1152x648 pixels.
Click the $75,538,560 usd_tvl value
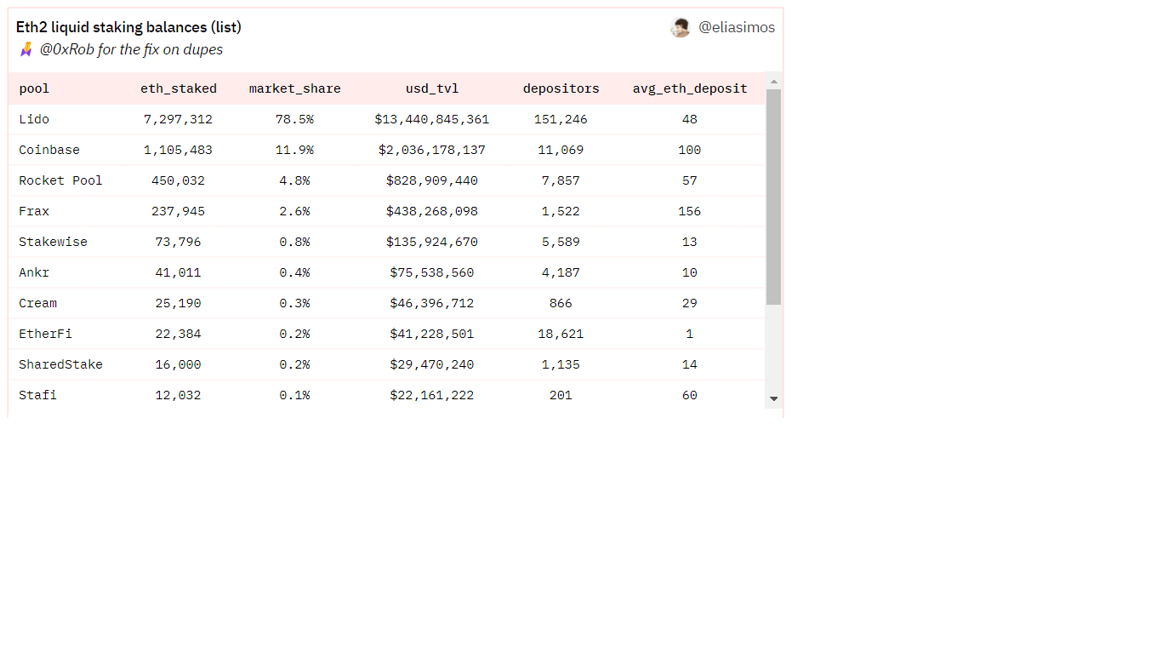[x=432, y=273]
